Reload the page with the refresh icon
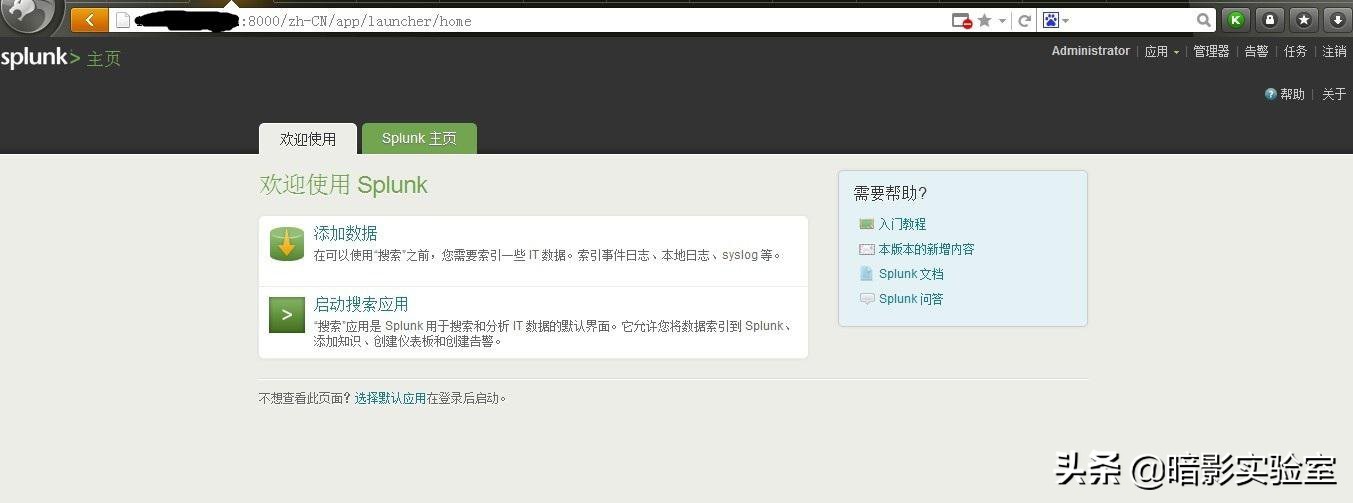 pyautogui.click(x=1025, y=20)
